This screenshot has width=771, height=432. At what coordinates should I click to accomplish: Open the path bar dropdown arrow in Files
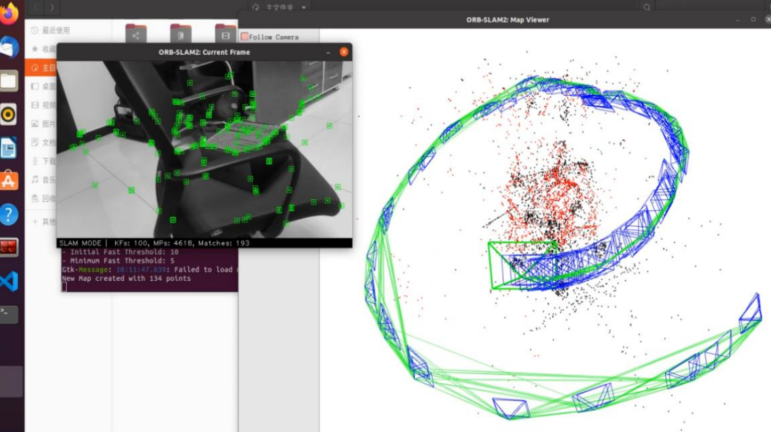coord(304,7)
